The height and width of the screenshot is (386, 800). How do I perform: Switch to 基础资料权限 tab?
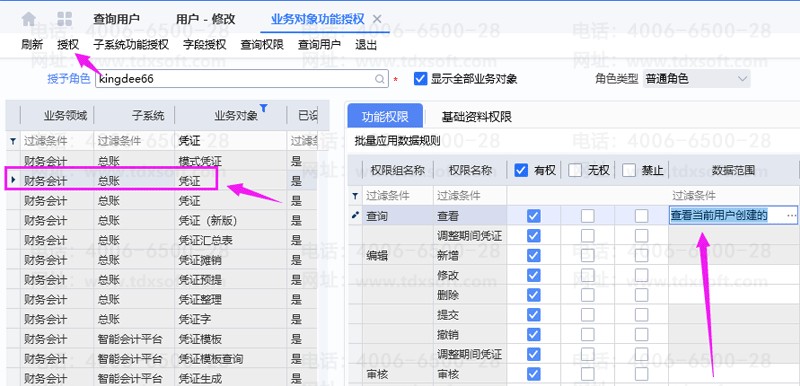[476, 117]
